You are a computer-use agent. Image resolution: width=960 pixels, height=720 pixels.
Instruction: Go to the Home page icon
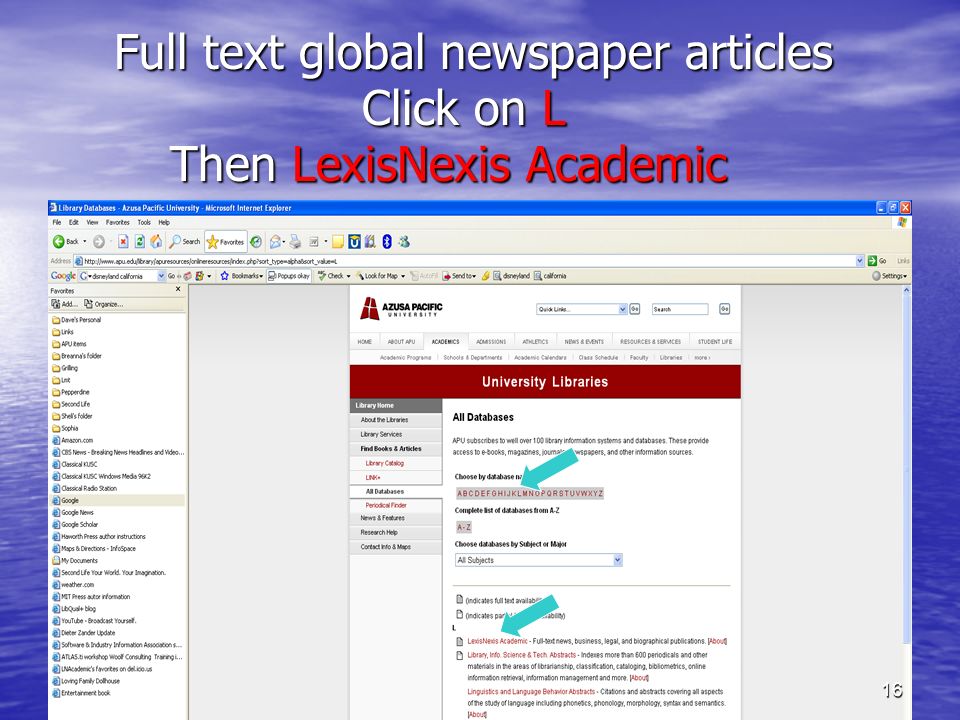point(156,242)
